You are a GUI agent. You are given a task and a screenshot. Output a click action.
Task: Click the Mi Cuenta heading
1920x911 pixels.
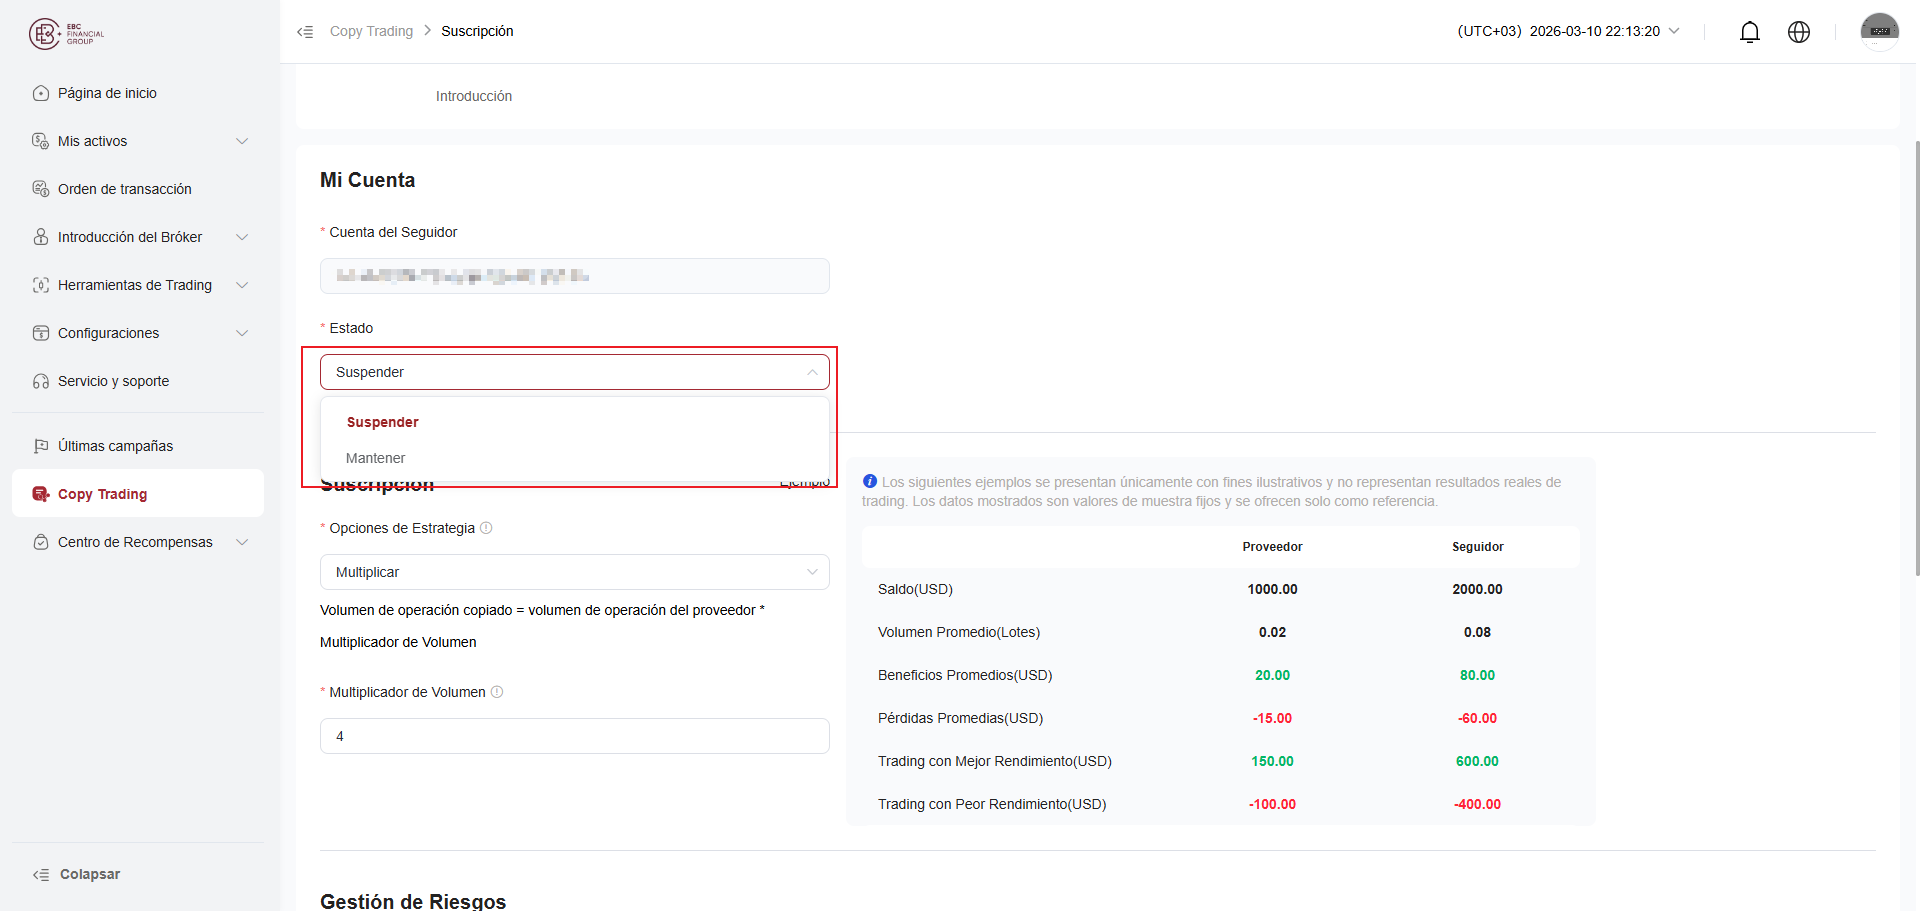point(367,180)
